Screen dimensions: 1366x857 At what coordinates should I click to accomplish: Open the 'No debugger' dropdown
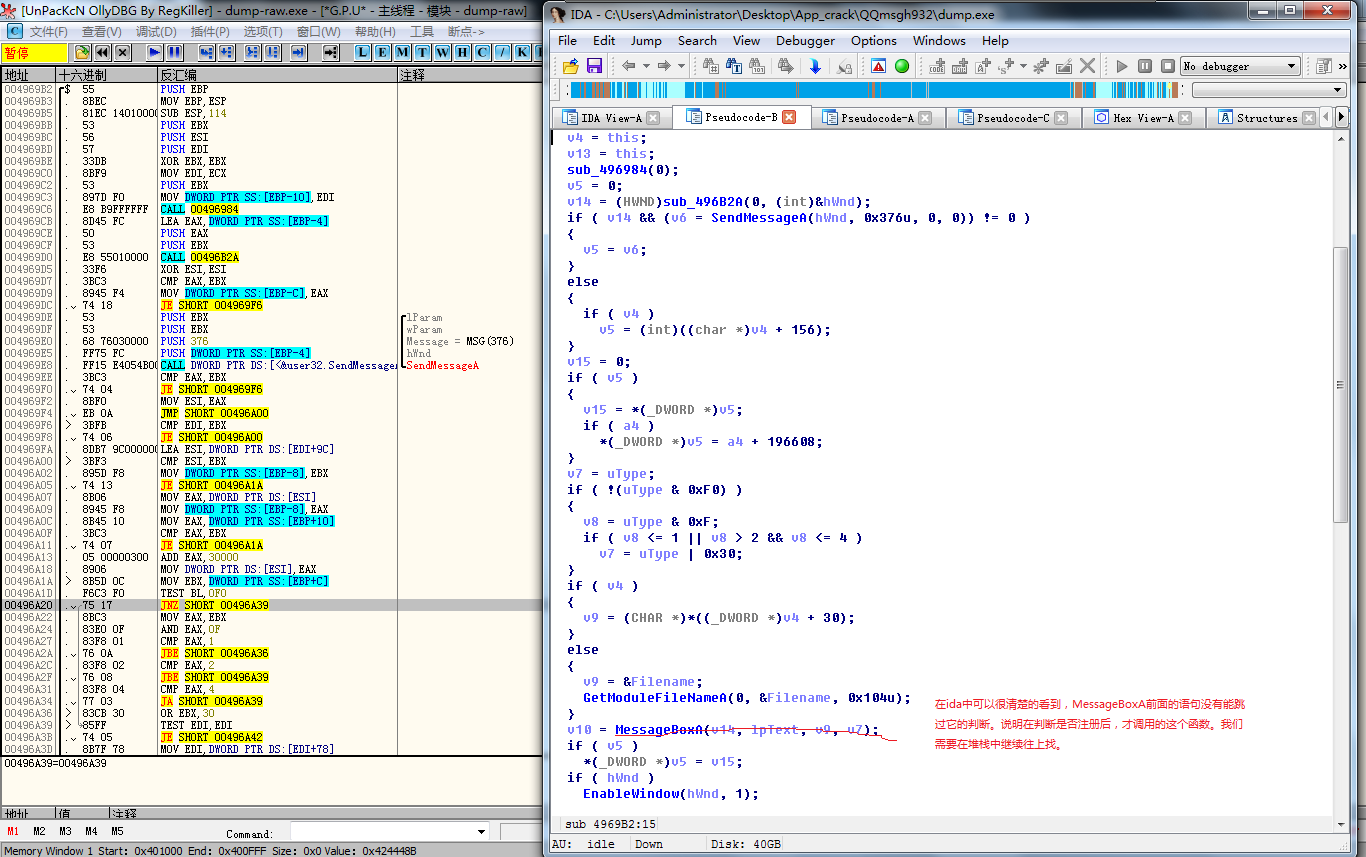1292,66
